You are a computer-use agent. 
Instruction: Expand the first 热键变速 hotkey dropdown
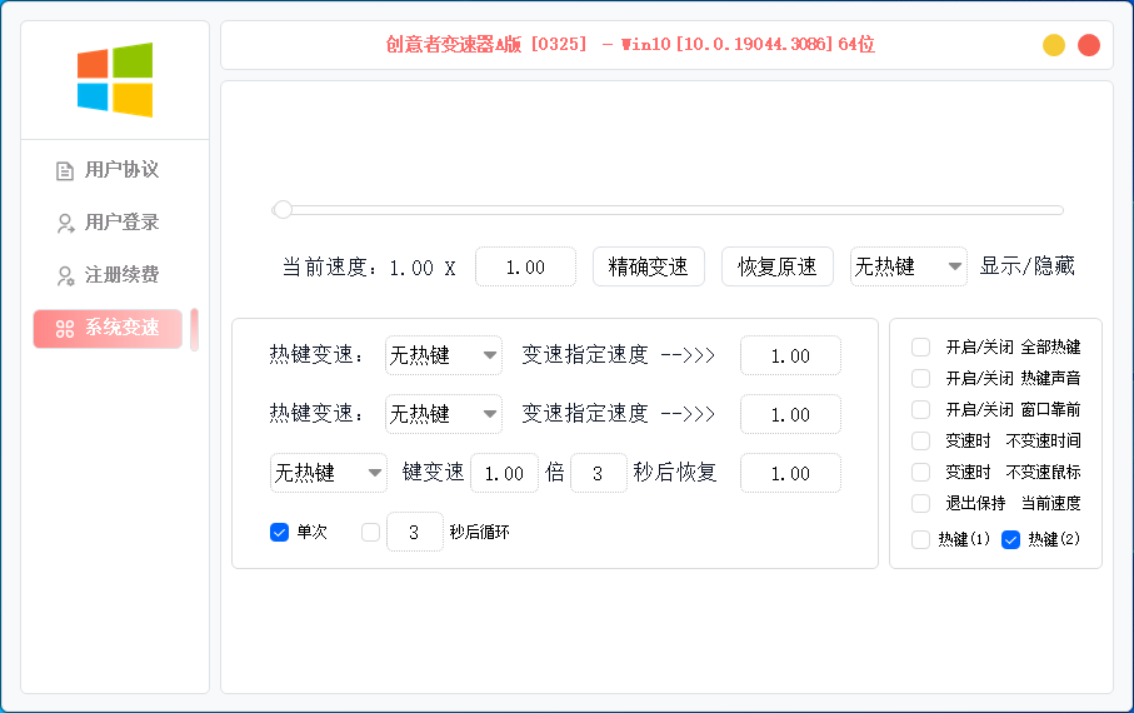click(443, 355)
